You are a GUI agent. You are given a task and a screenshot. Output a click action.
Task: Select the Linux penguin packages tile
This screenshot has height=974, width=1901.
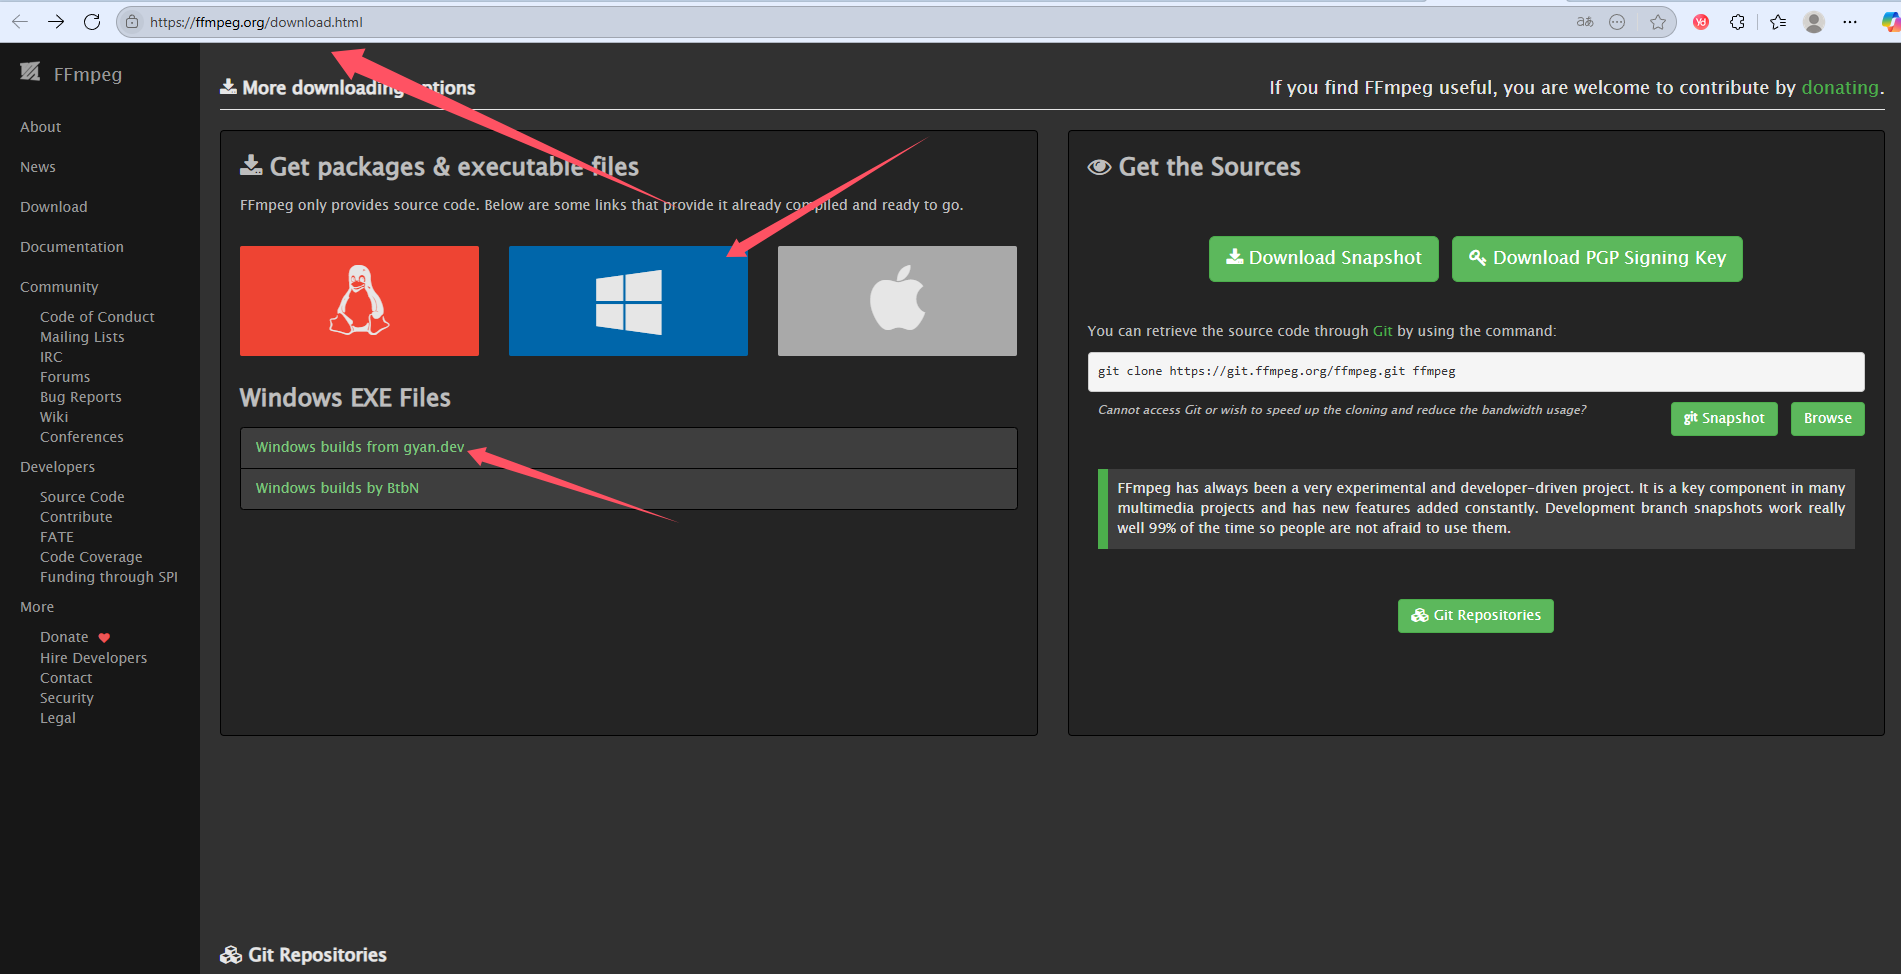(x=359, y=301)
